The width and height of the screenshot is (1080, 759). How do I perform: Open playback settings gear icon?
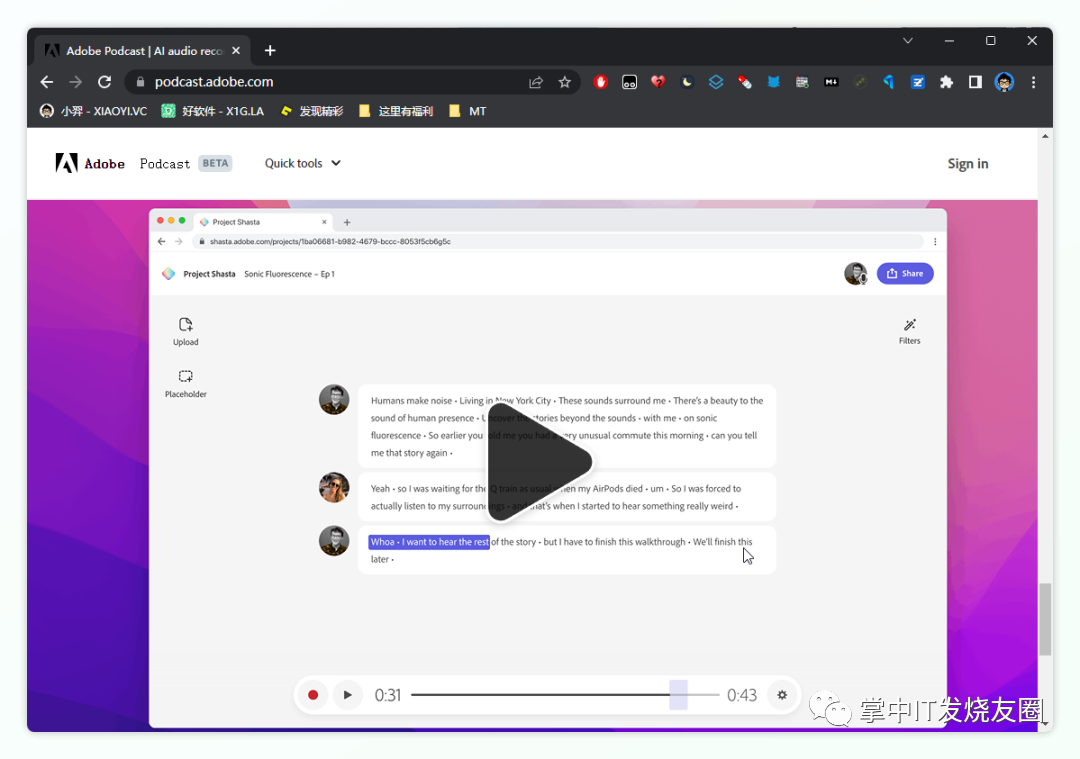tap(782, 695)
